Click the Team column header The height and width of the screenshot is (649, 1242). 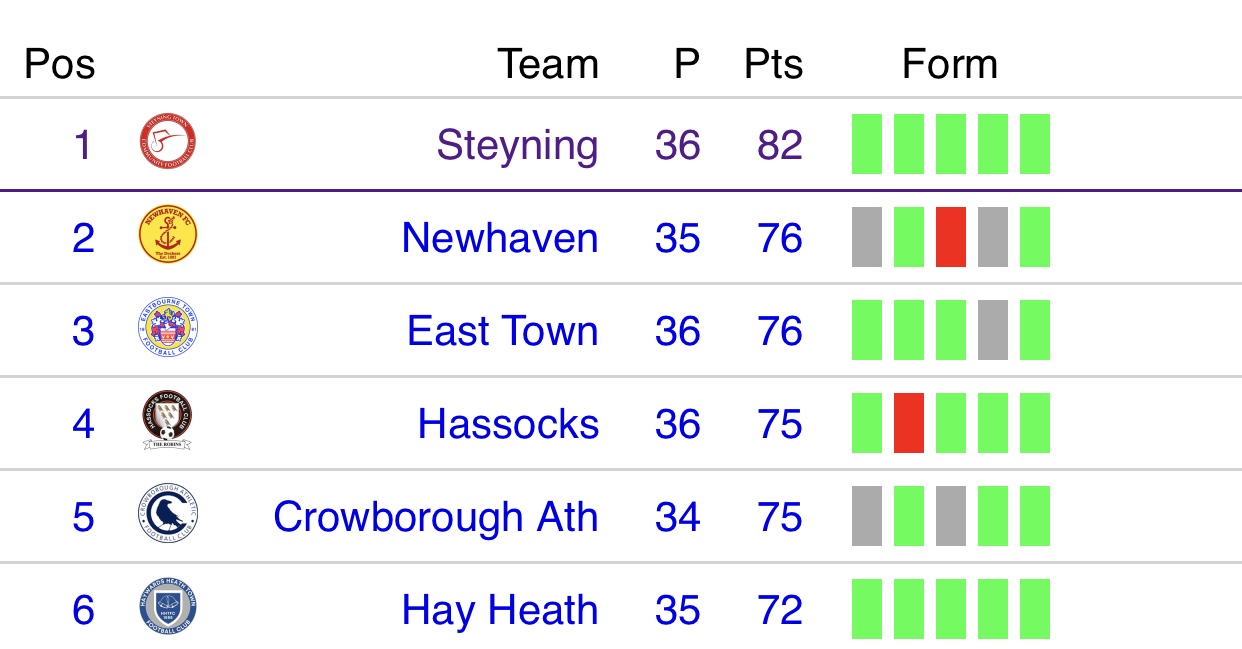point(549,64)
